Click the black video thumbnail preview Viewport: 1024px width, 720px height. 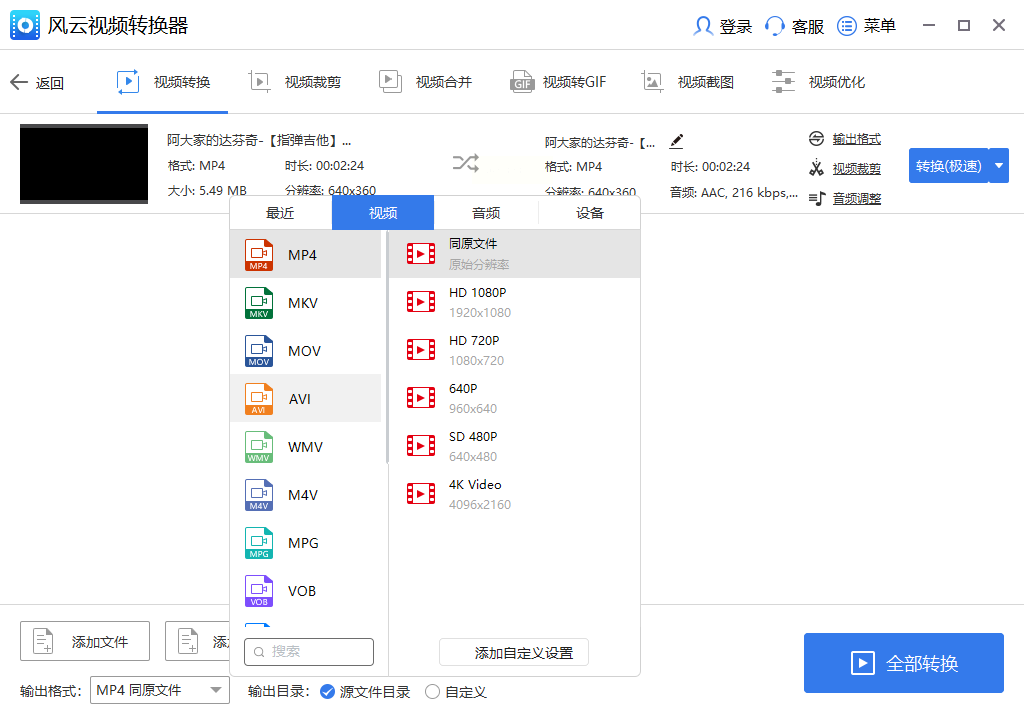click(x=84, y=164)
